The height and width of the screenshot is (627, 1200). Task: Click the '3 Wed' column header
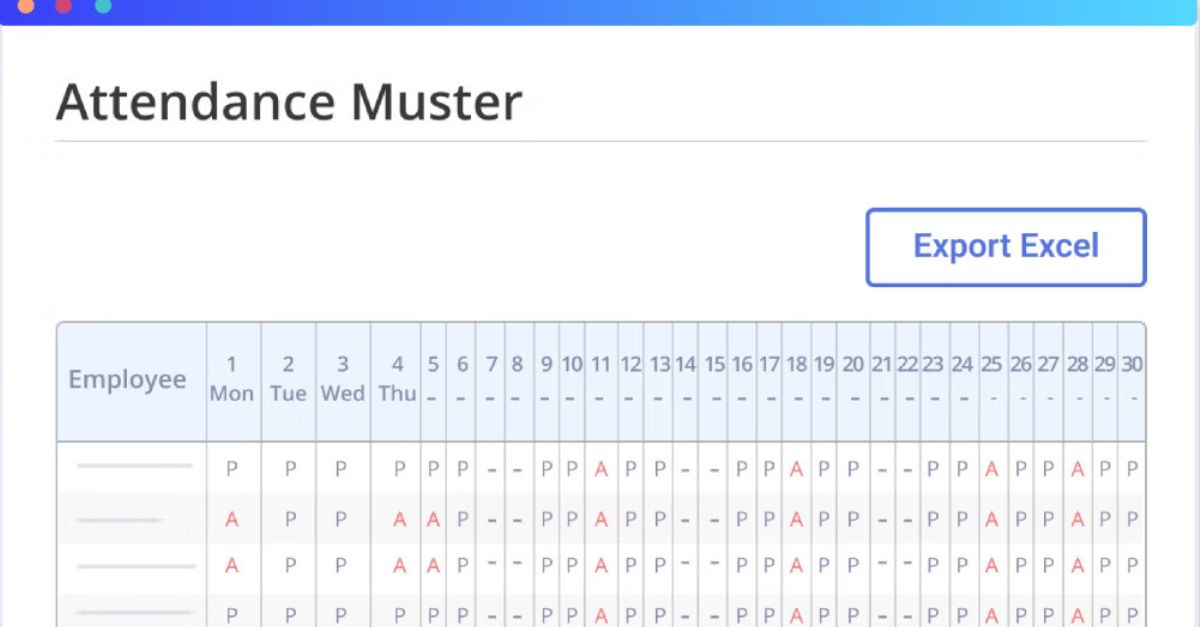click(x=342, y=379)
